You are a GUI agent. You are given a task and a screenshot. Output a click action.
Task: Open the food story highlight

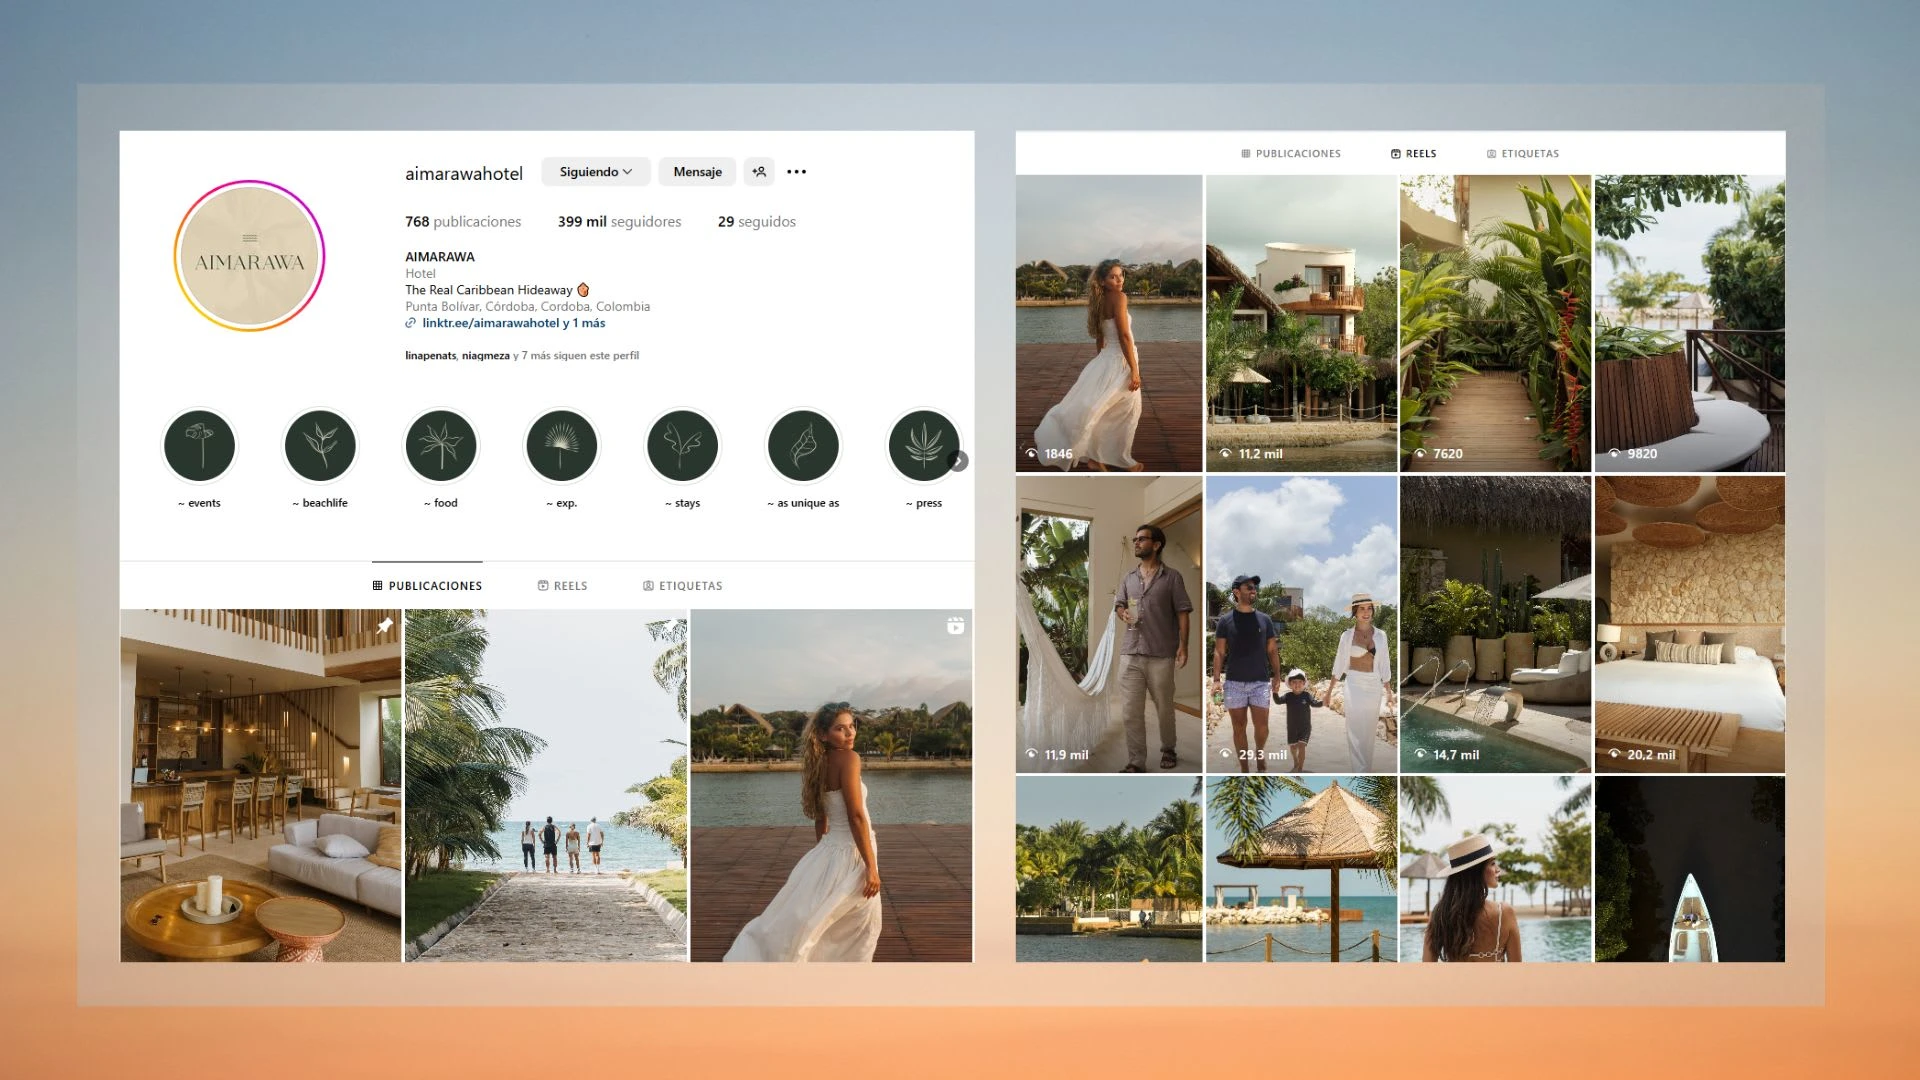441,446
